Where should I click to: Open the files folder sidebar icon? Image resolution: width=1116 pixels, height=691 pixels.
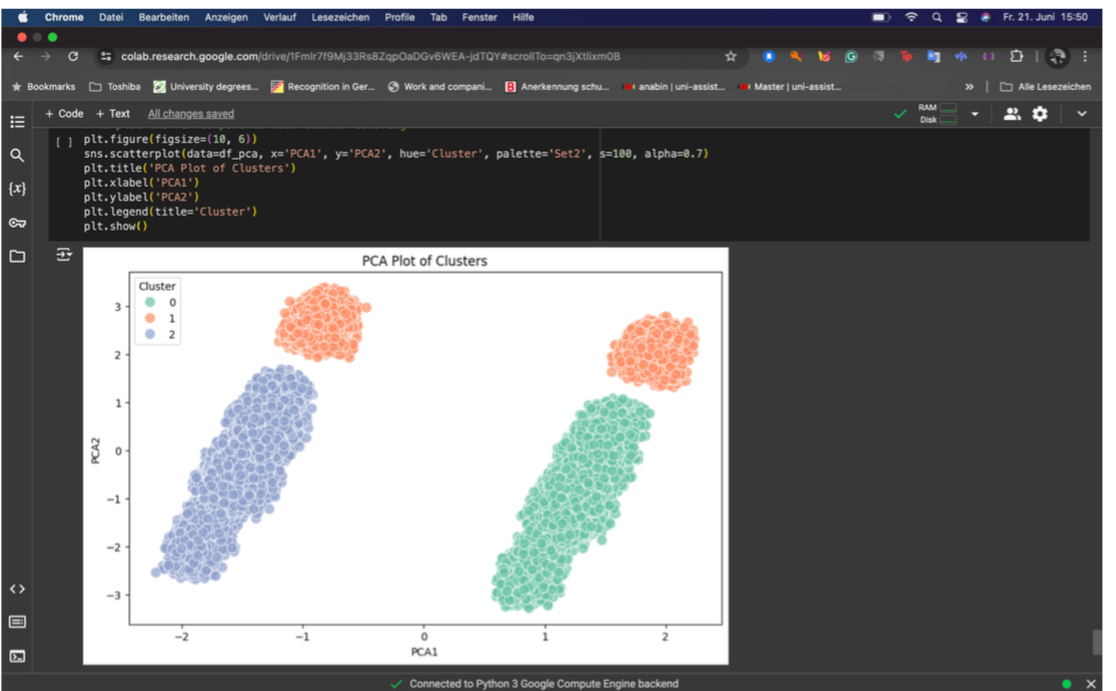coord(17,256)
